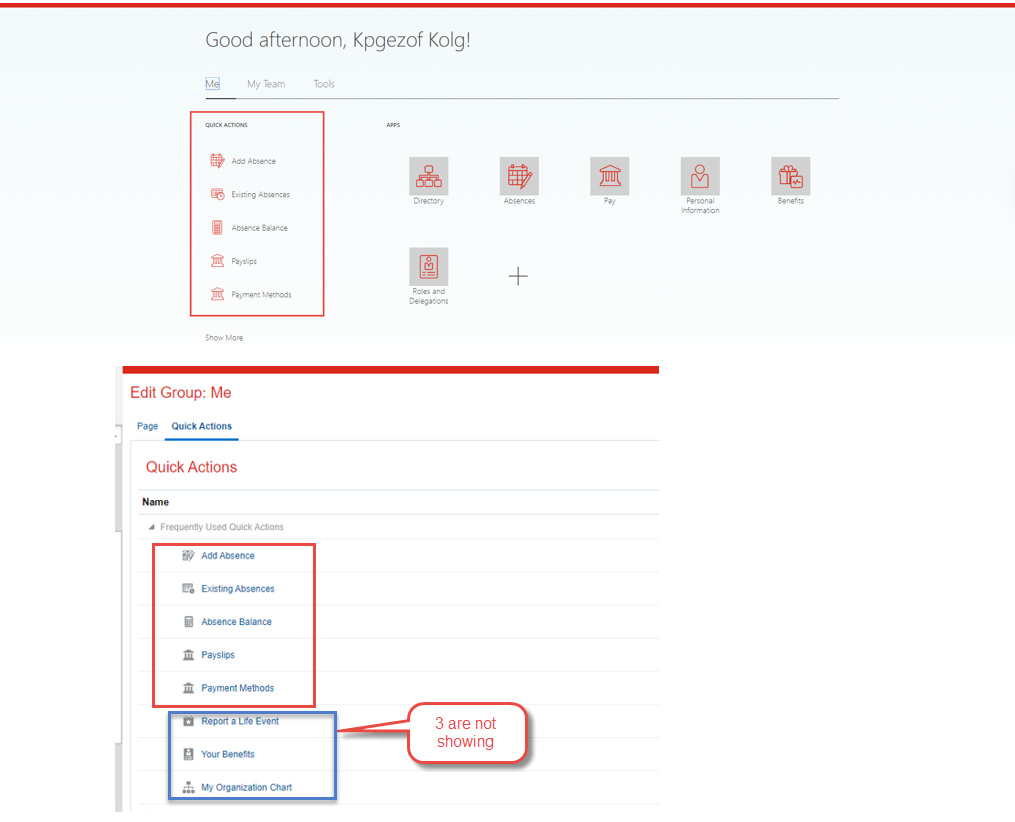The height and width of the screenshot is (822, 1015).
Task: Click the Payment Methods quick action link on the home page
Action: click(x=262, y=294)
